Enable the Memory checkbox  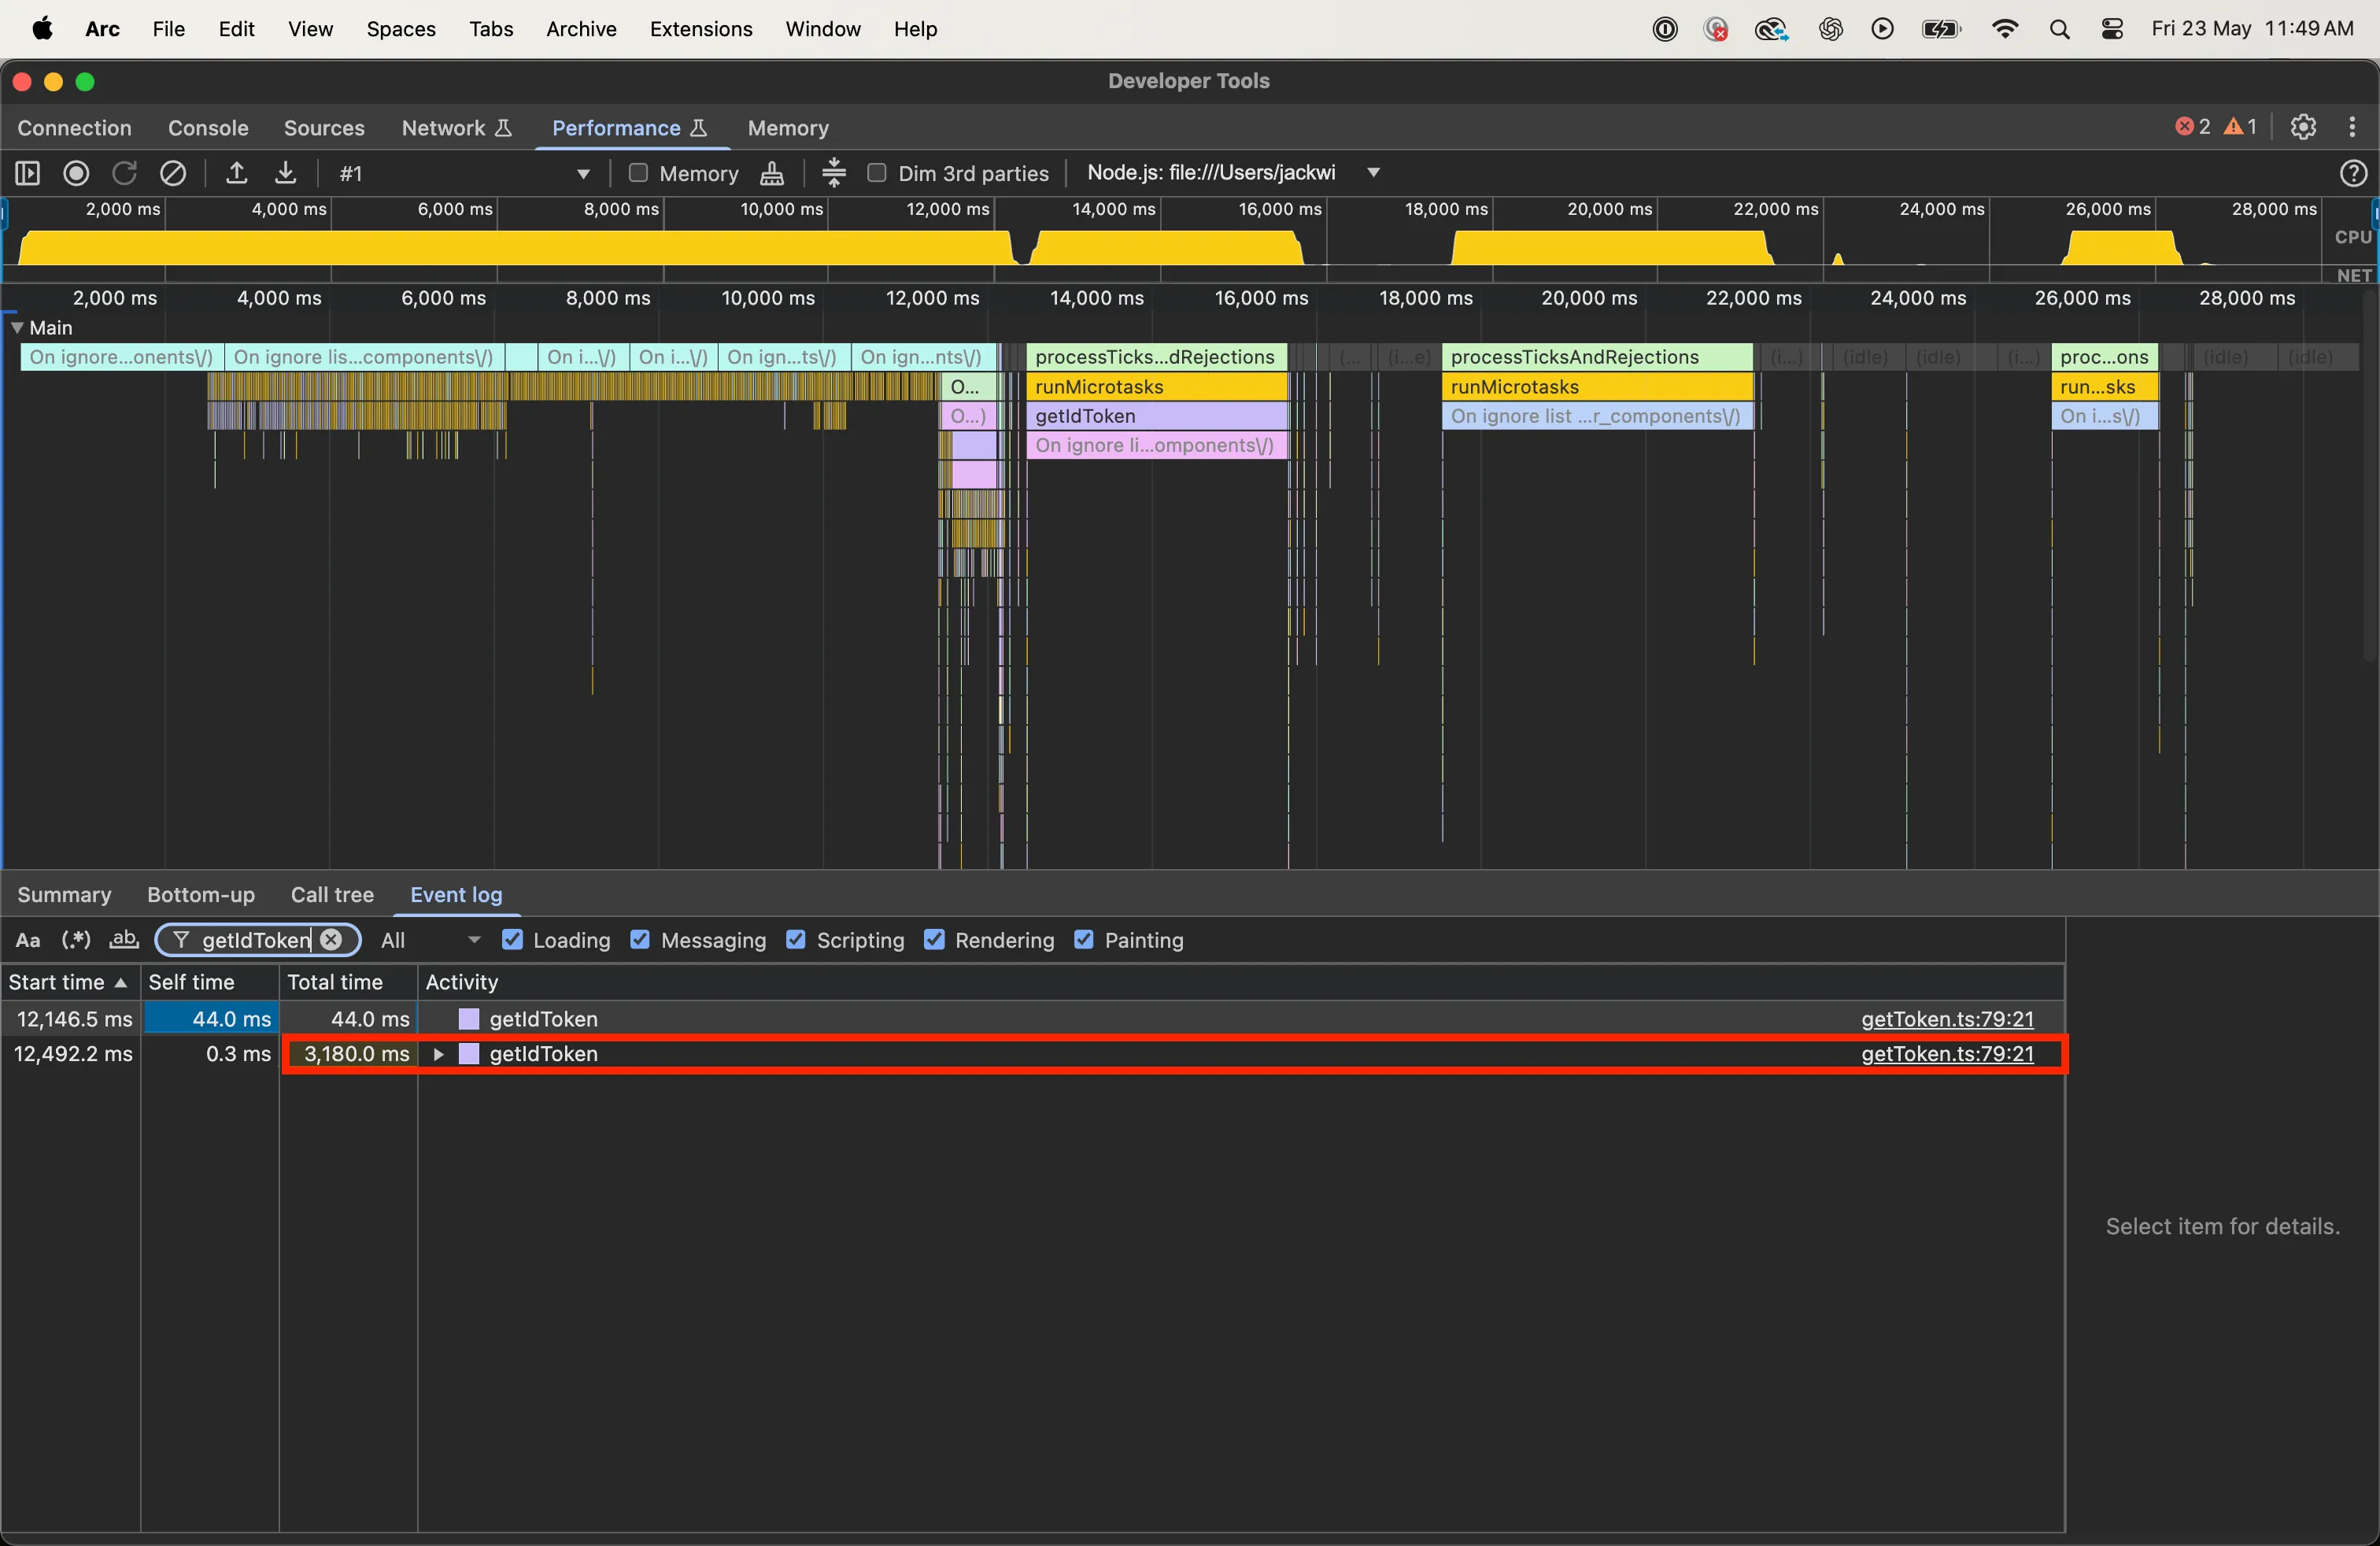pos(638,173)
